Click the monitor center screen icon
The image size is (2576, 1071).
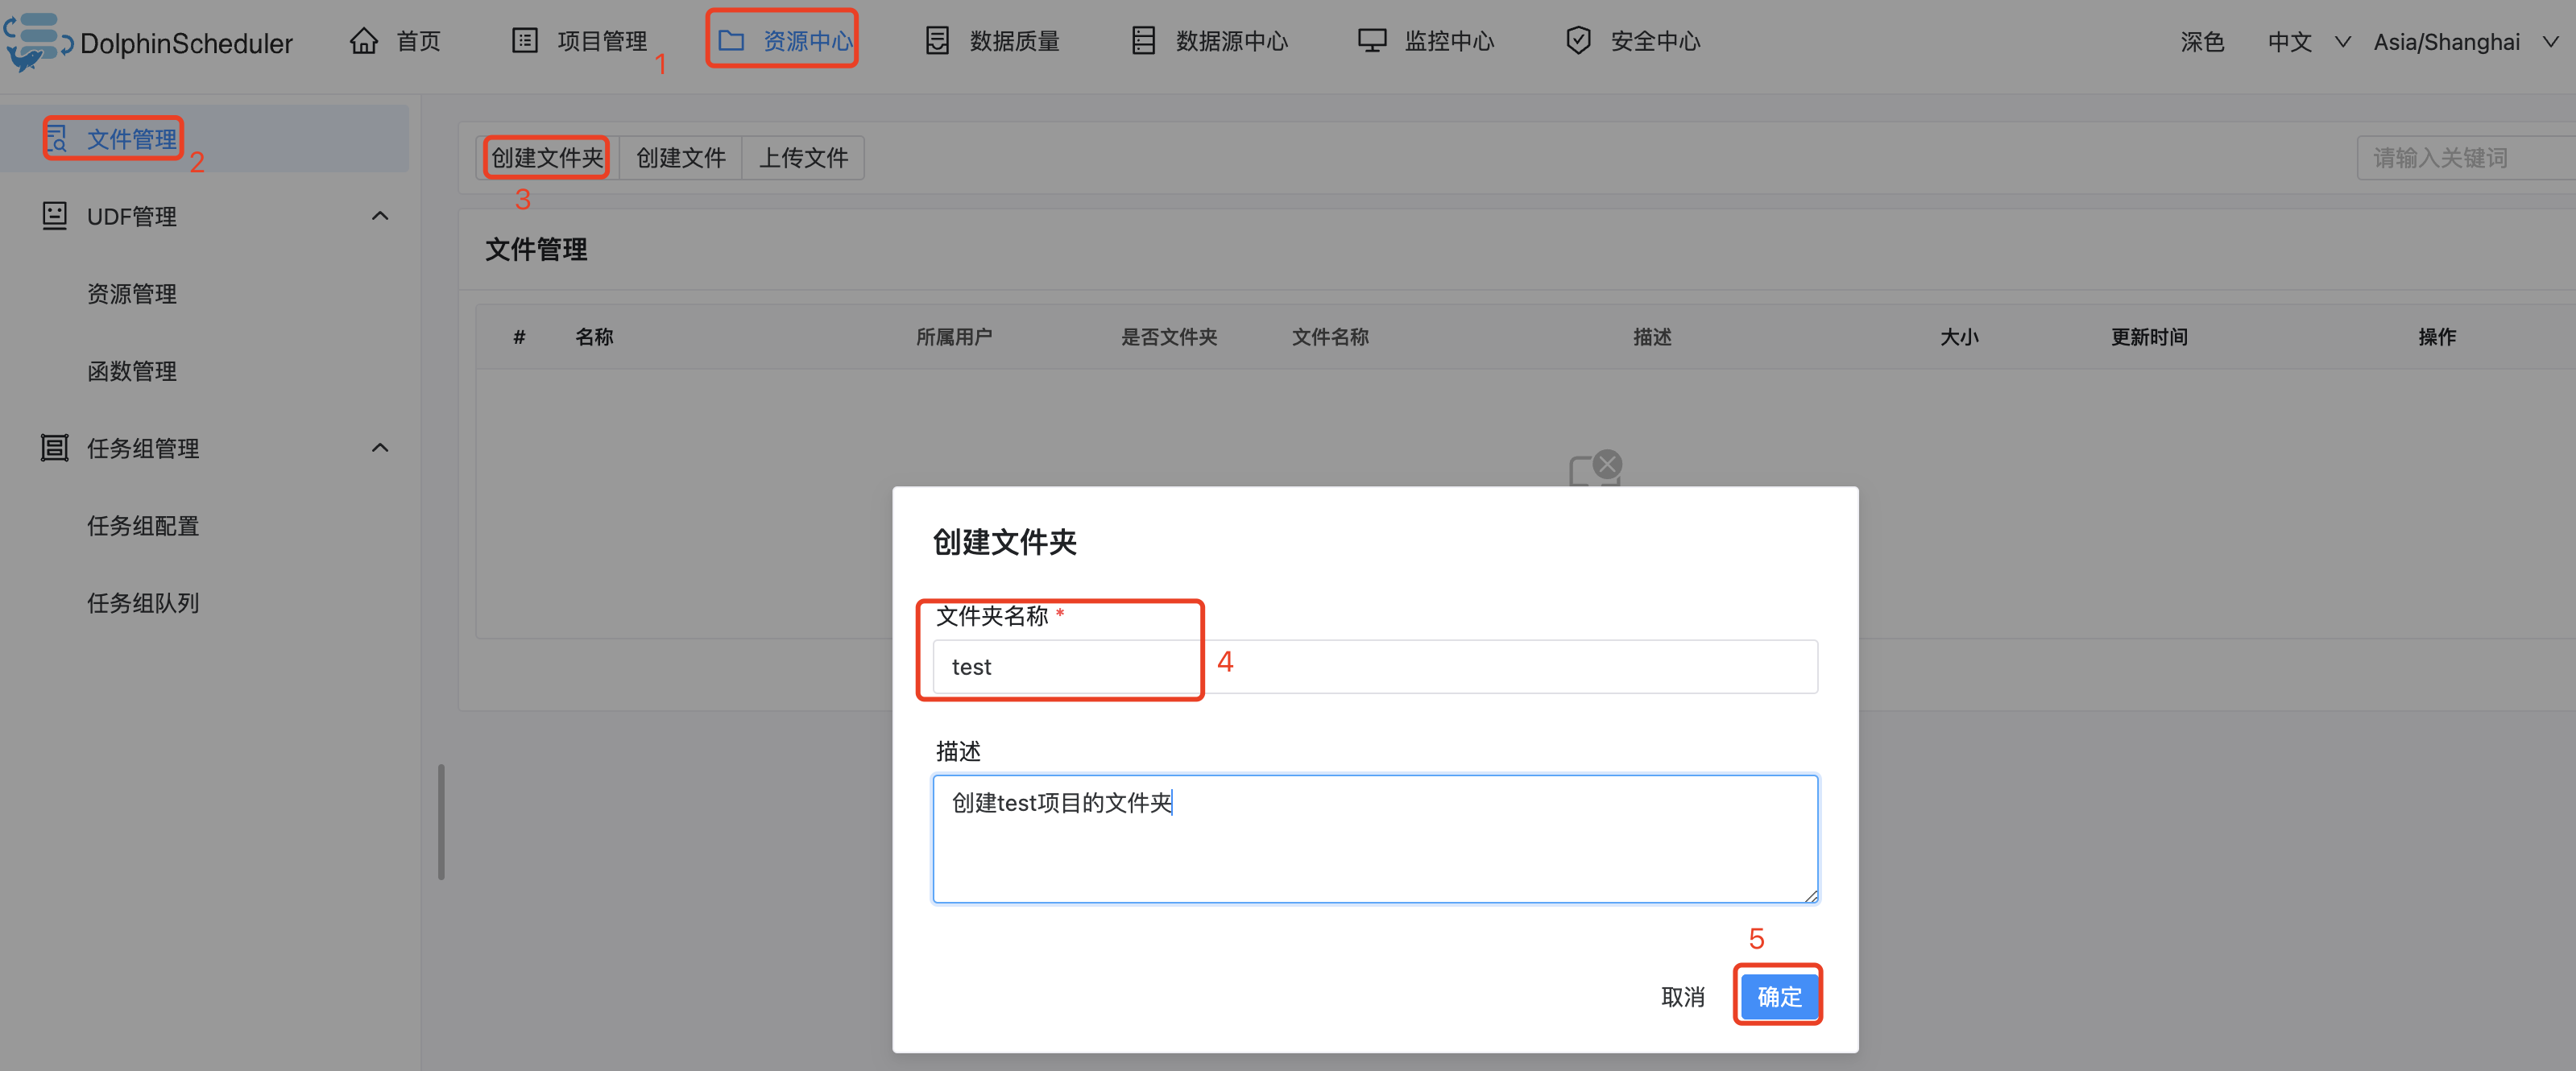tap(1372, 41)
